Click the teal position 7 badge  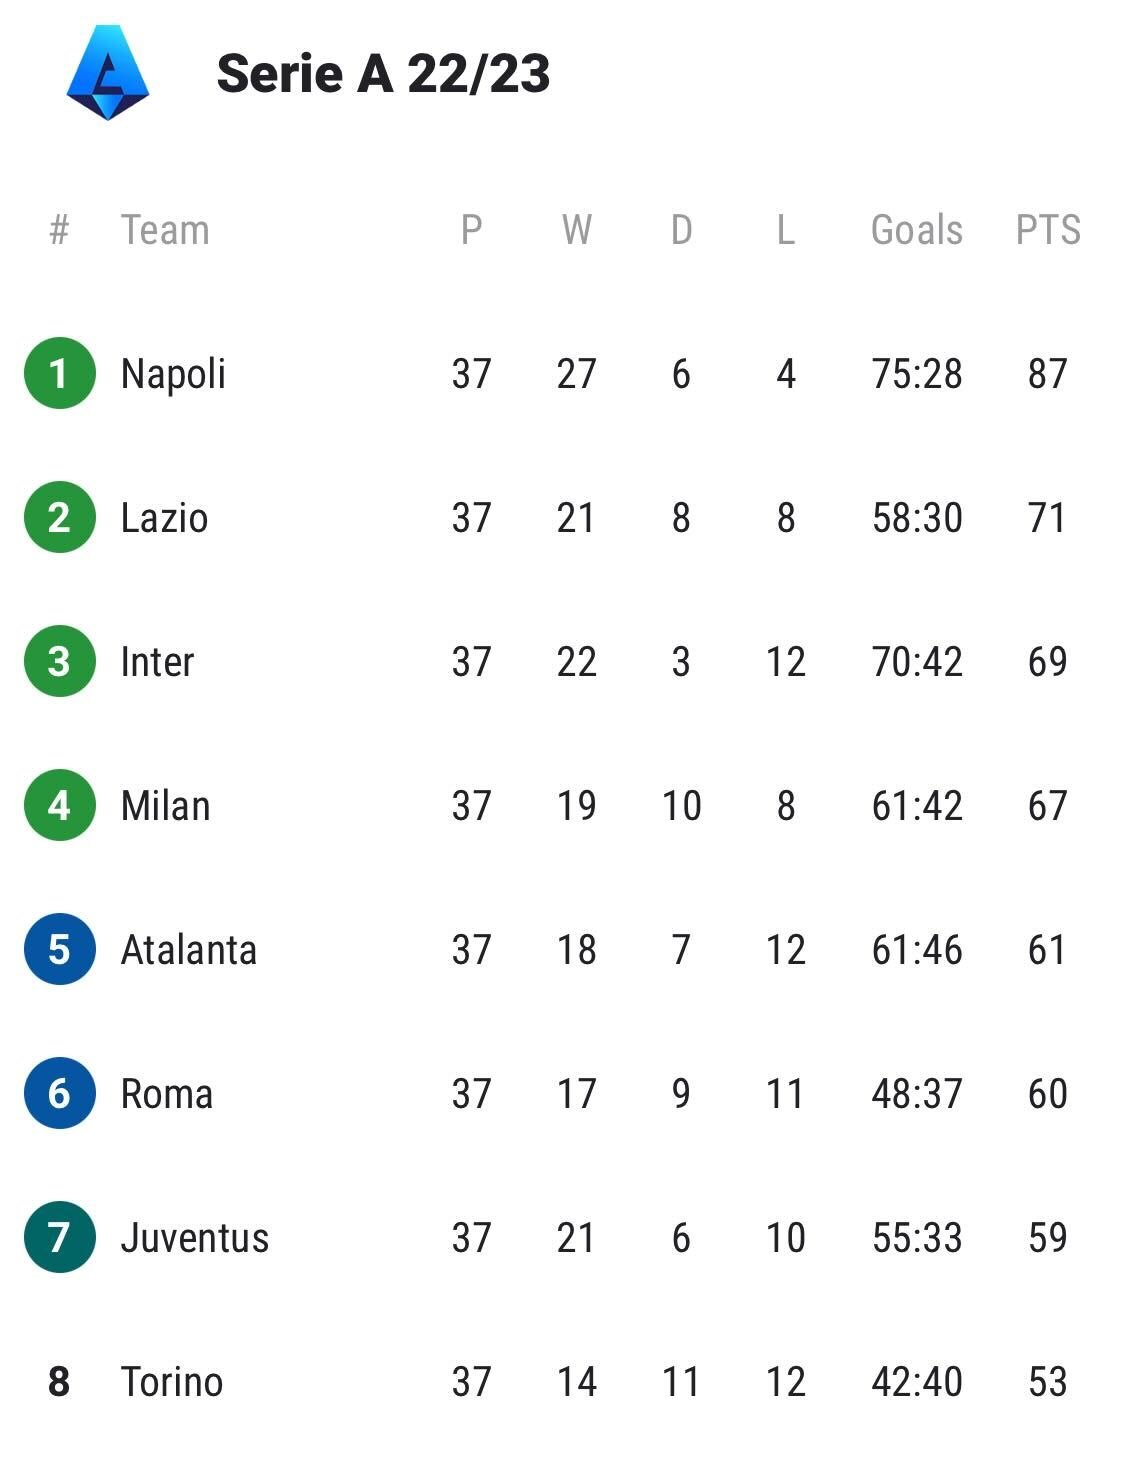click(x=59, y=1237)
